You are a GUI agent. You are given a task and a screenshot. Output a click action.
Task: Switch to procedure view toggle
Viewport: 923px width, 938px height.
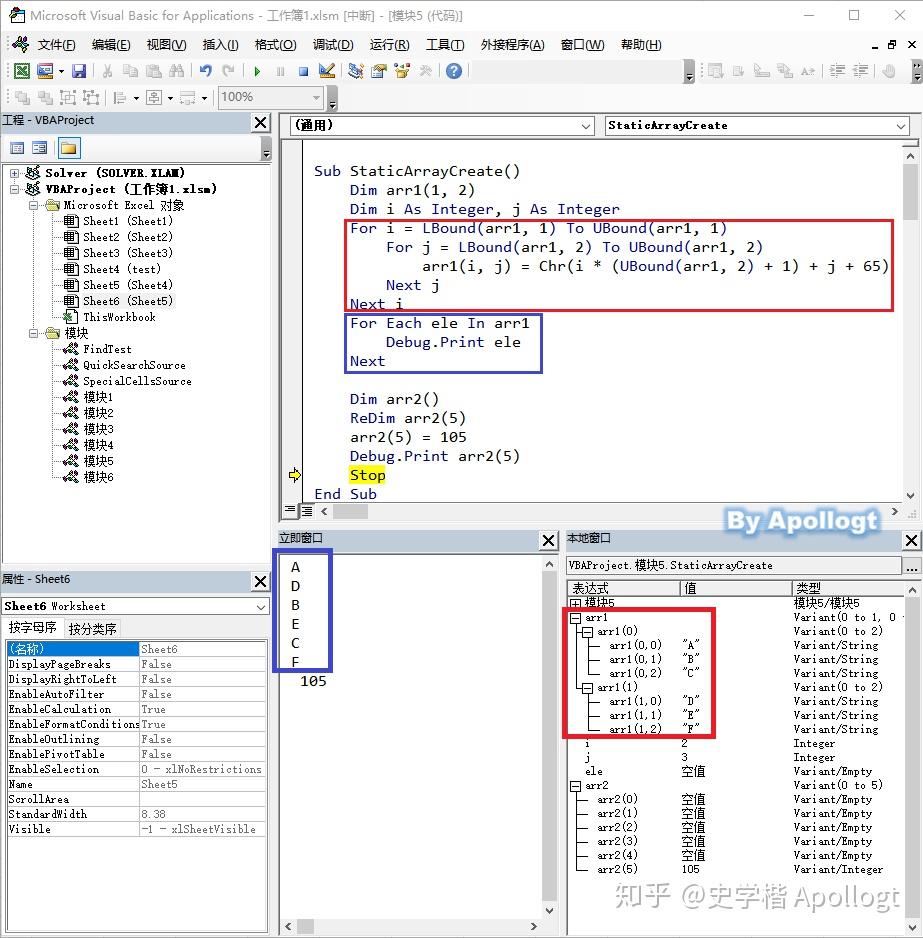(290, 511)
